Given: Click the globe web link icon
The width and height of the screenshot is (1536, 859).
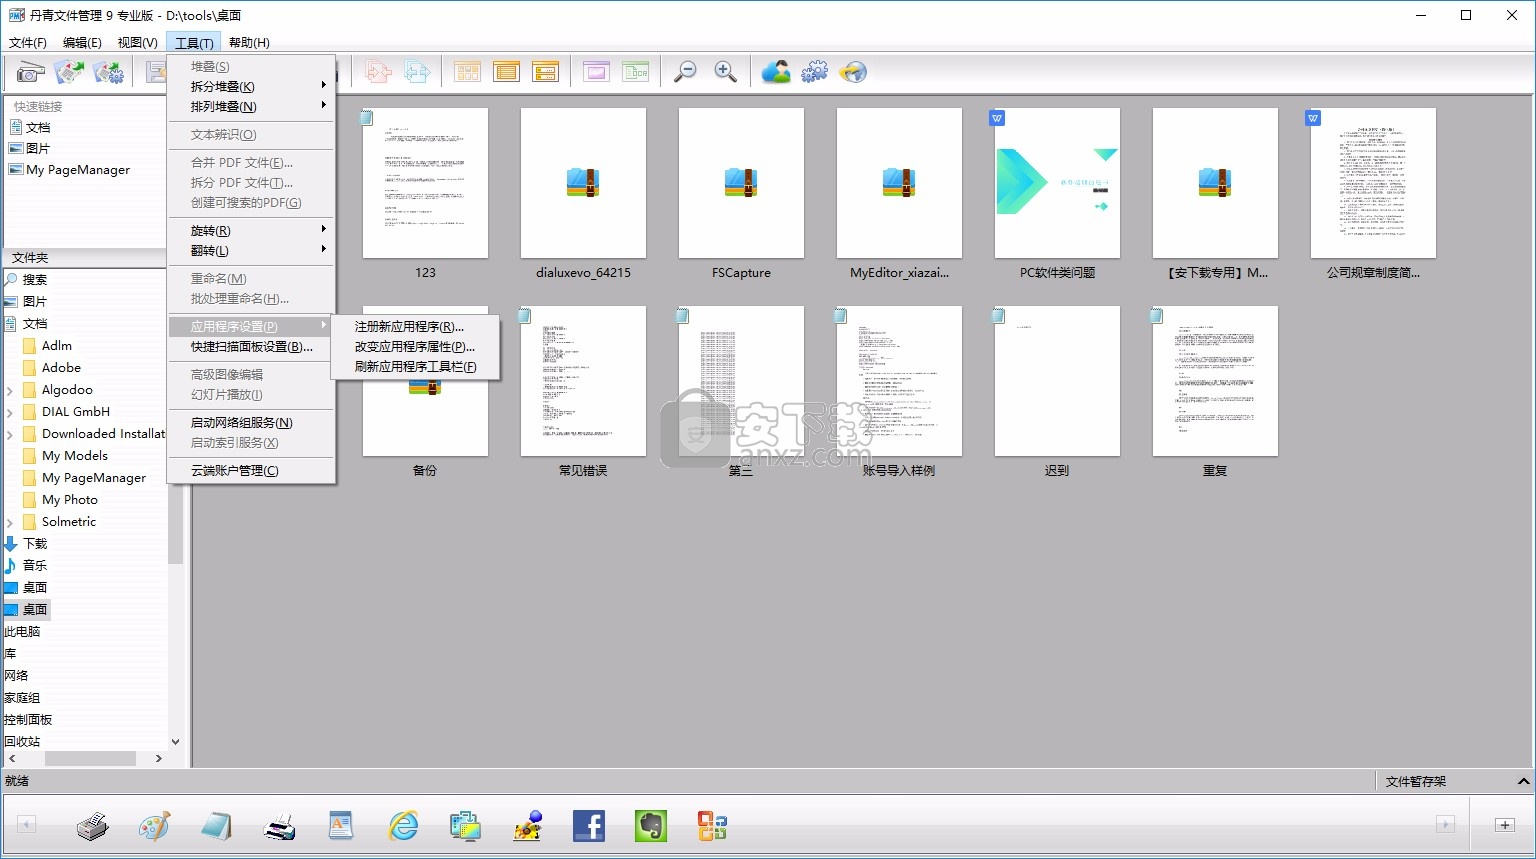Looking at the screenshot, I should pos(853,72).
